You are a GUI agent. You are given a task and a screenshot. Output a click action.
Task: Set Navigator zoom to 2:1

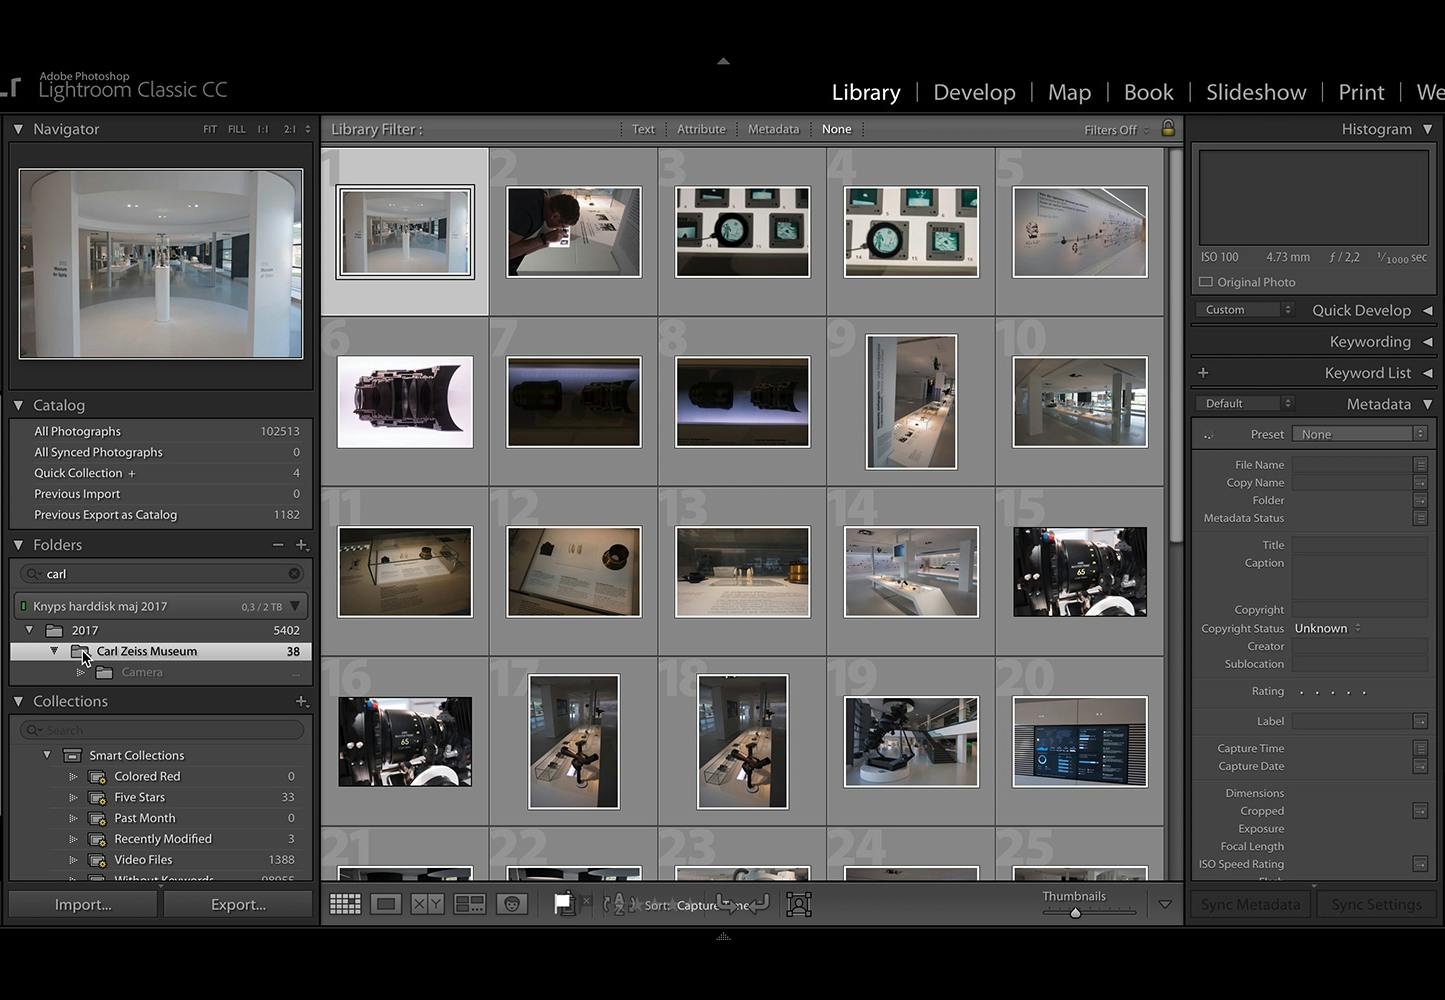pyautogui.click(x=290, y=129)
